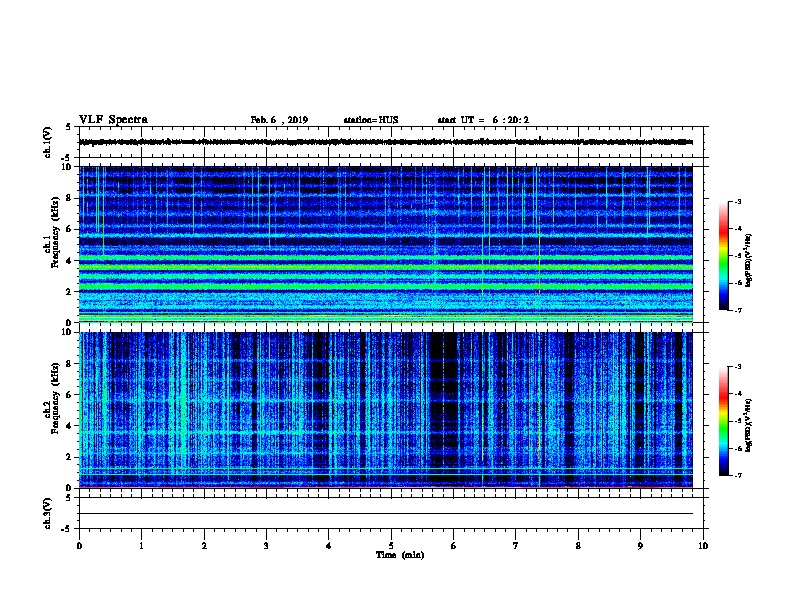
Task: Click the log(PSD) label beside the upper colour bar
Action: (748, 260)
